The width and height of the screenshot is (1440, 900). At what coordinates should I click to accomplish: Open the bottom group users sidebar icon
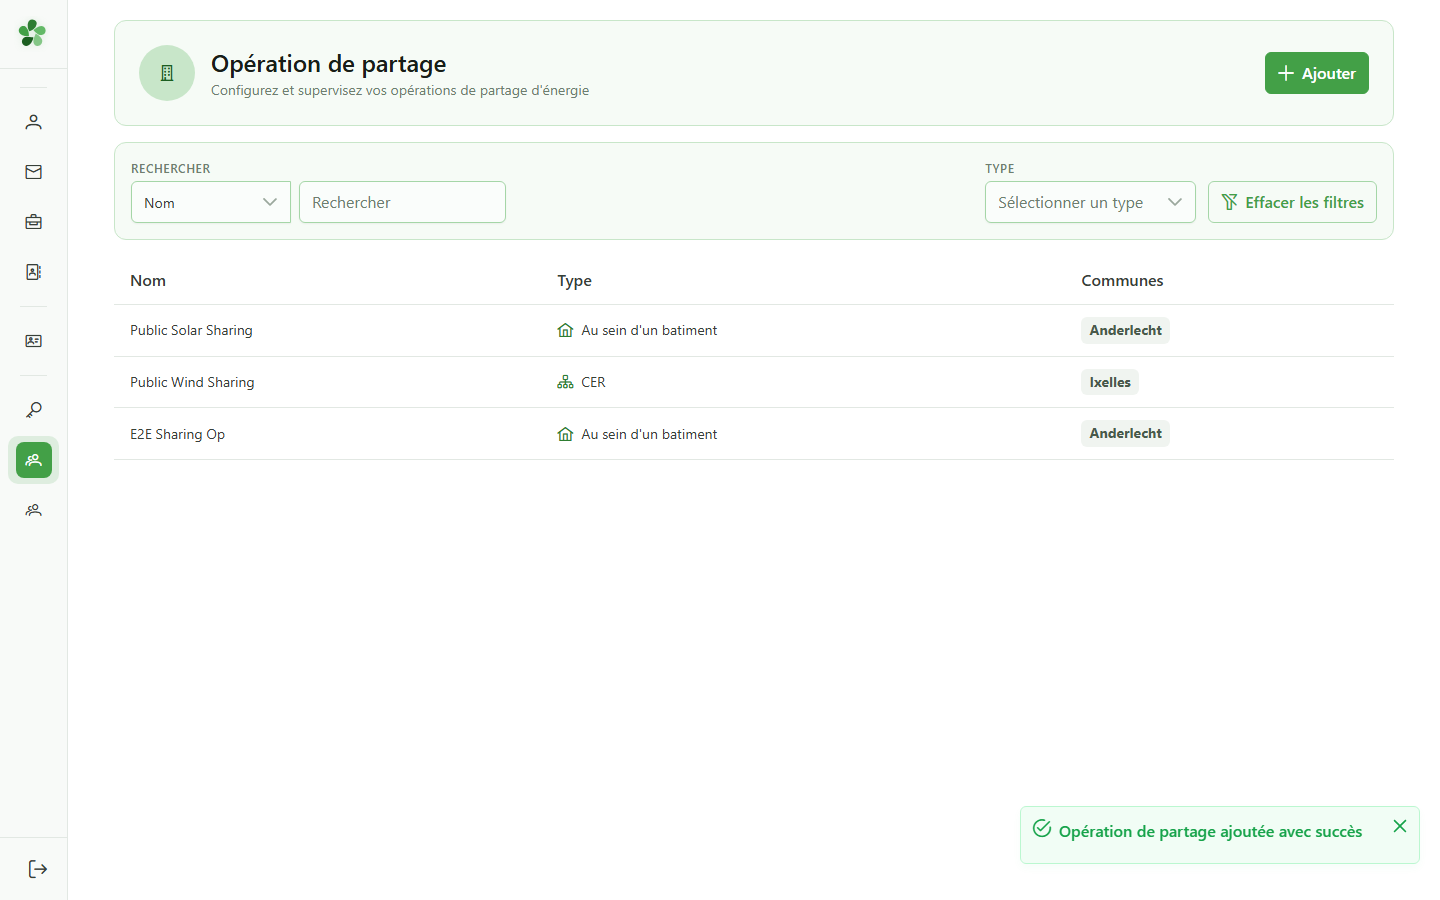[x=33, y=510]
